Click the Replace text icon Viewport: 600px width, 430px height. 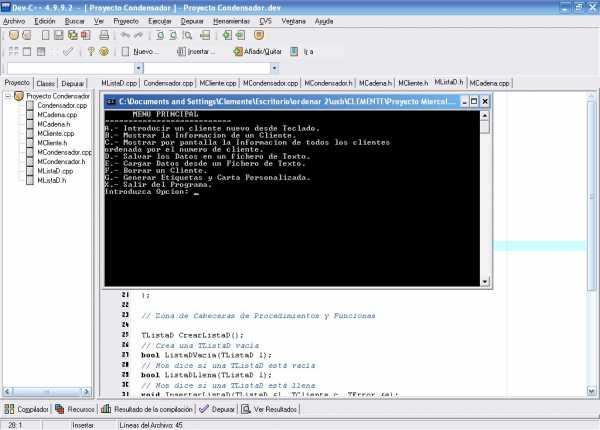tap(173, 35)
